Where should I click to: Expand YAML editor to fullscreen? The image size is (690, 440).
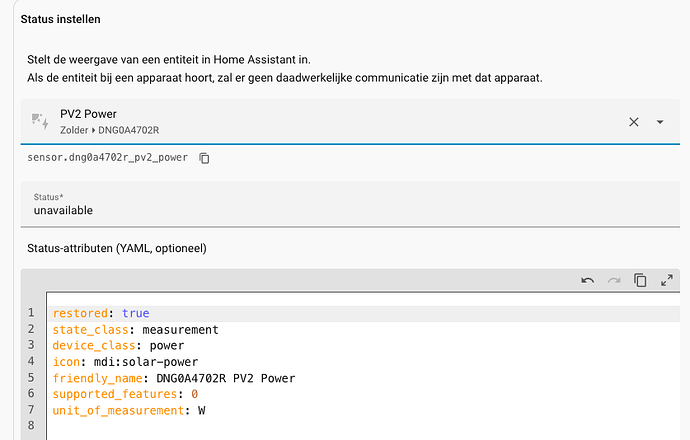point(666,281)
